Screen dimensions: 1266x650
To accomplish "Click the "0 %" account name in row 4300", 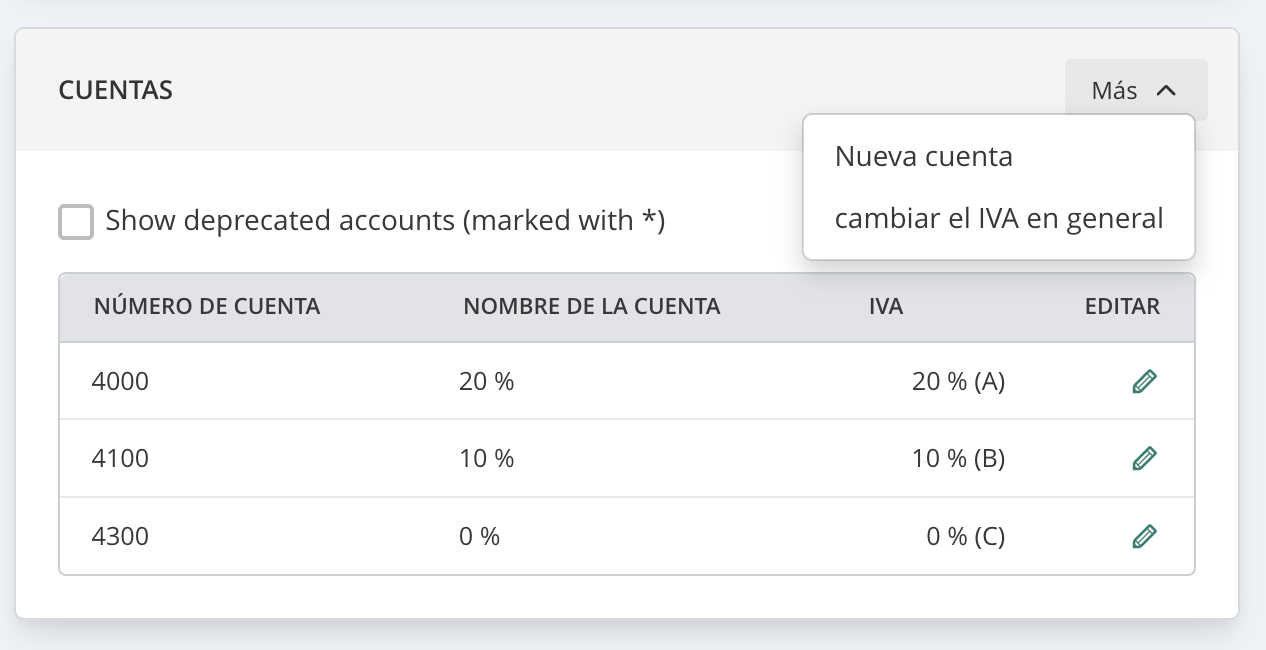I will point(479,537).
